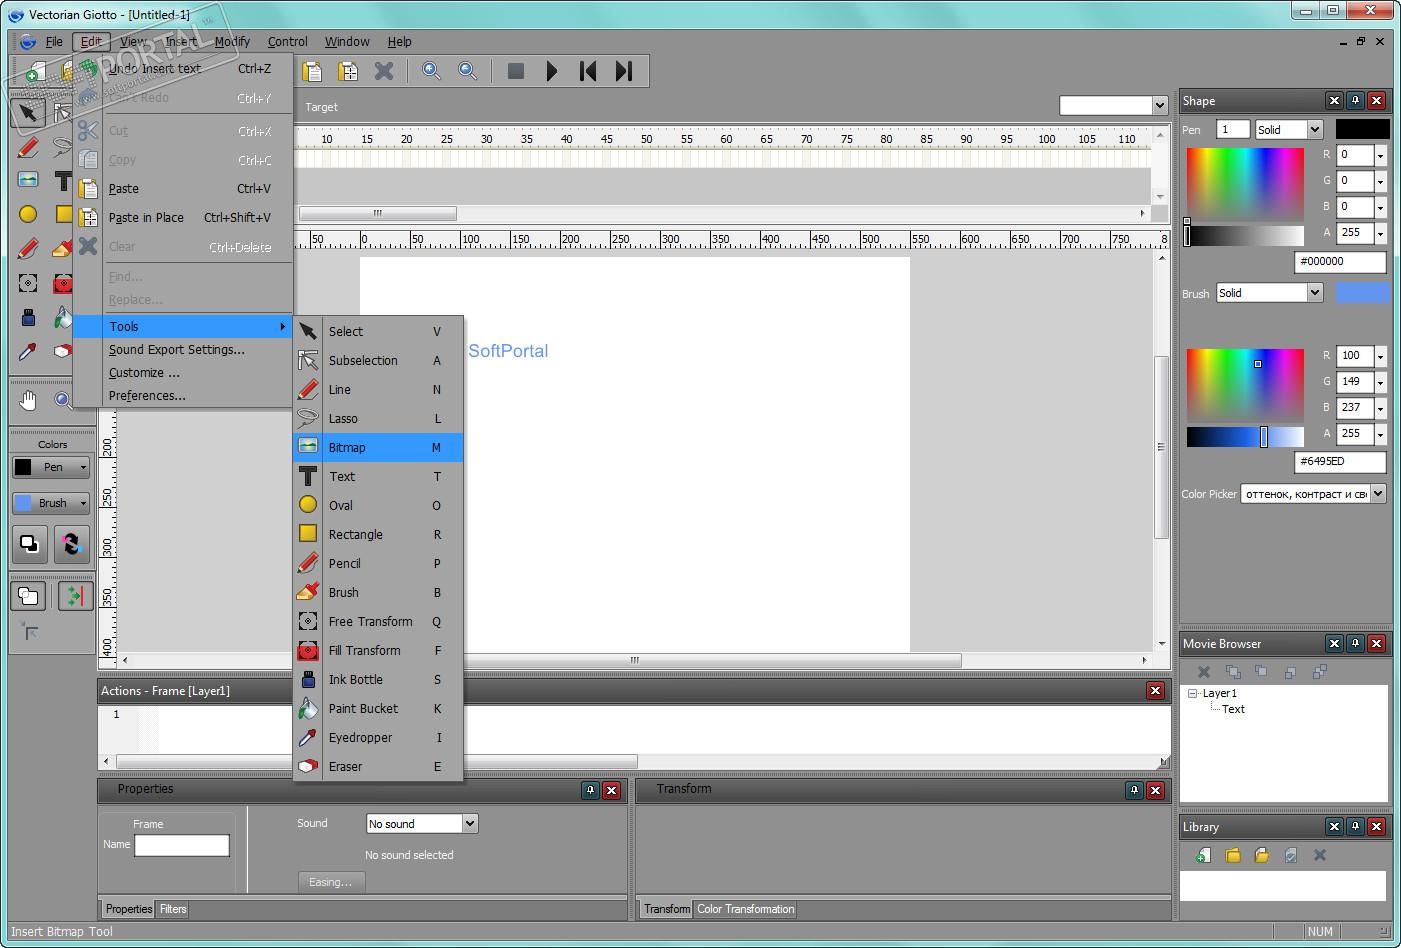The image size is (1401, 948).
Task: Open the Help menu
Action: pos(399,42)
